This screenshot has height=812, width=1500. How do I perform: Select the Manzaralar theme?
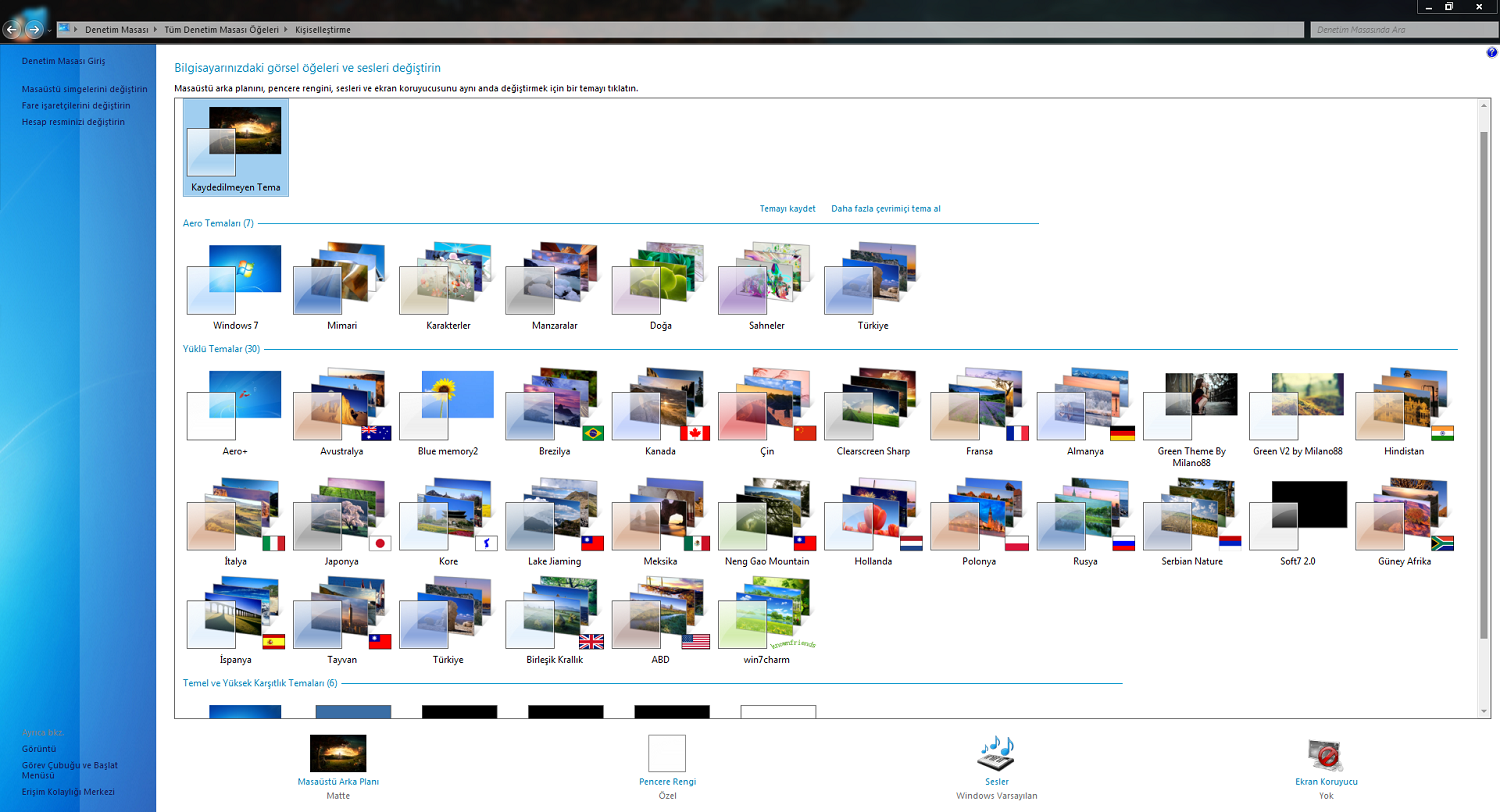554,288
